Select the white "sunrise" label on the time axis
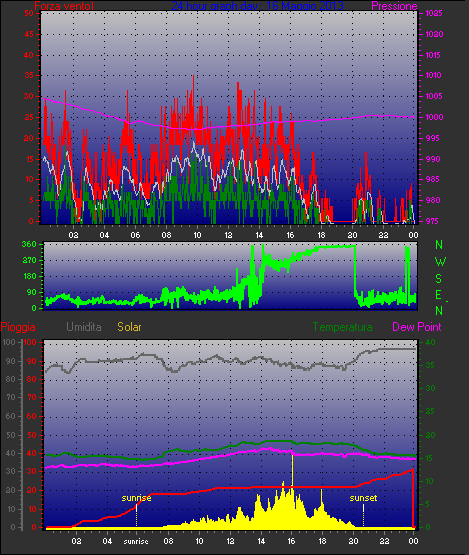The height and width of the screenshot is (555, 469). 136,541
